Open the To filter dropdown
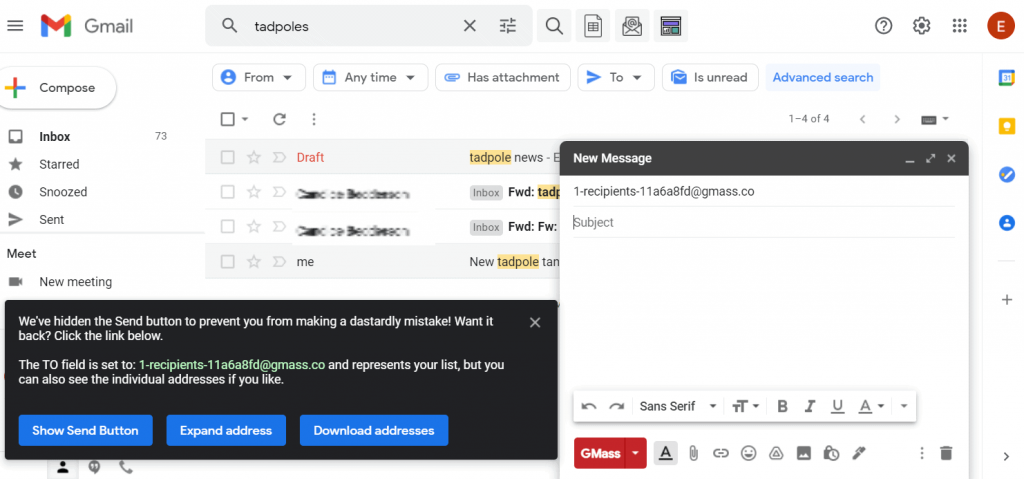1024x479 pixels. tap(616, 77)
